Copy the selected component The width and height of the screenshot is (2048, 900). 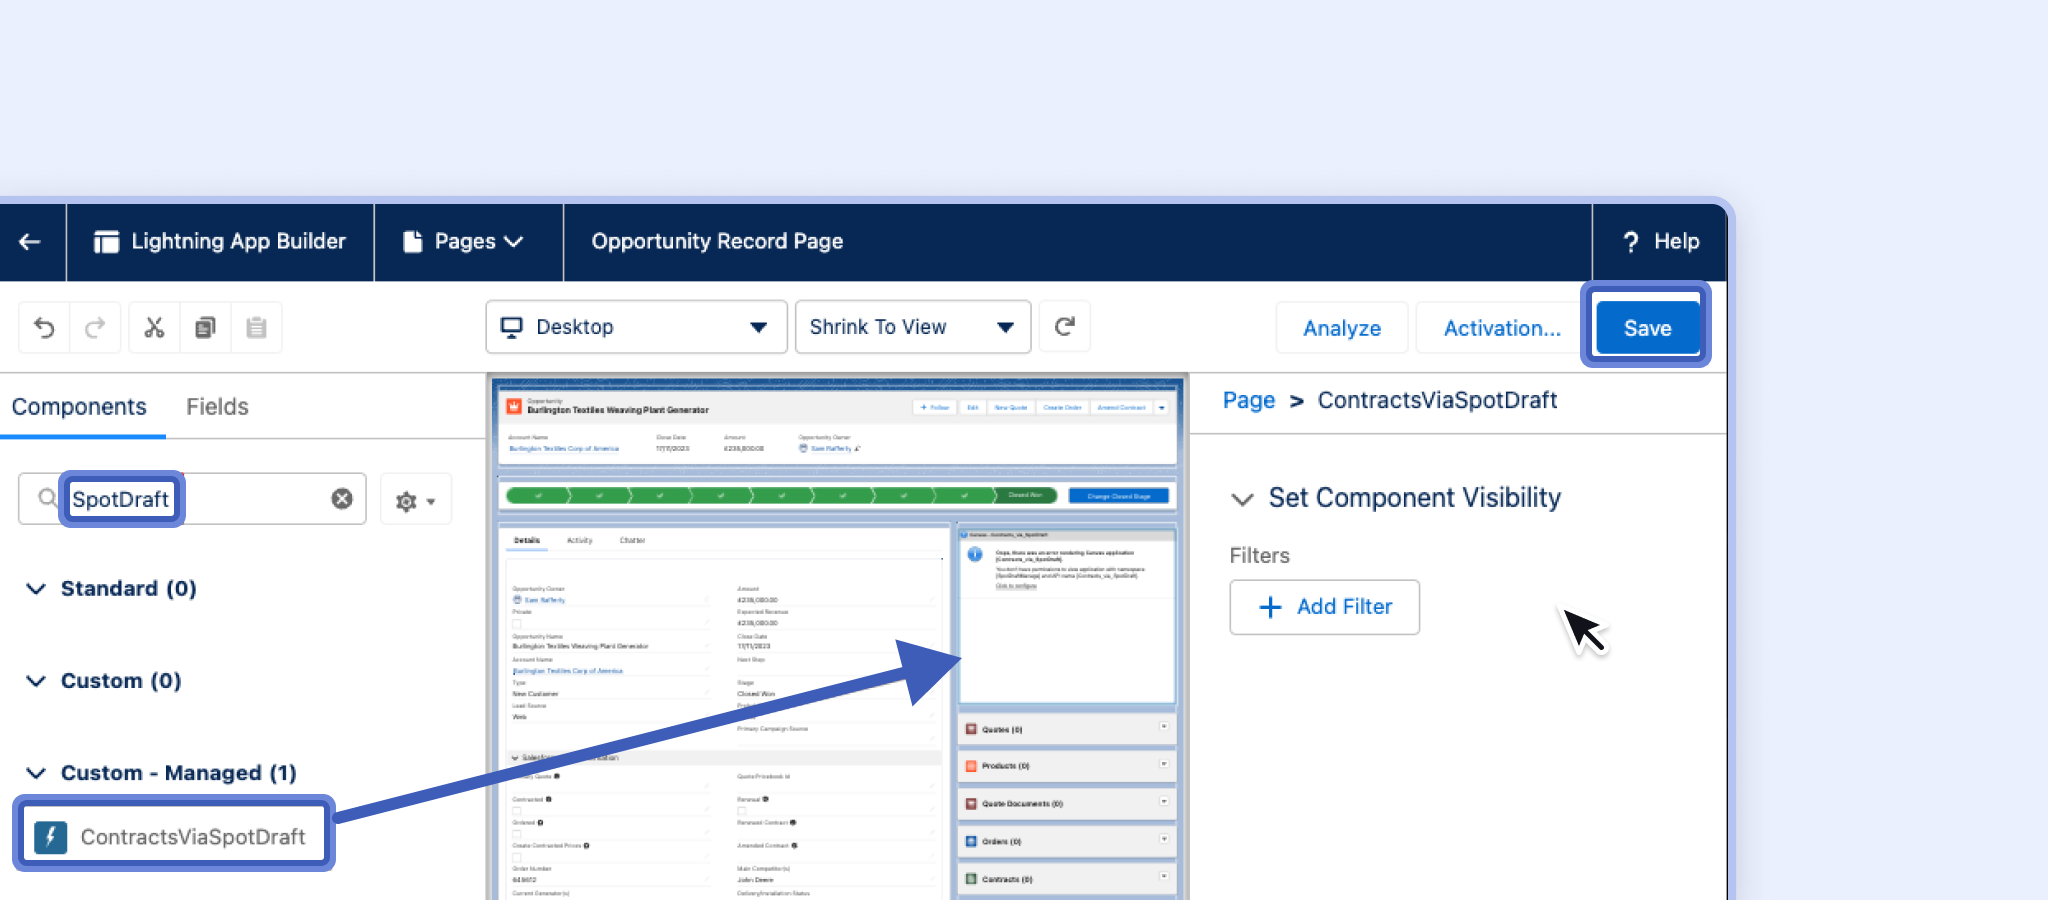(x=205, y=327)
